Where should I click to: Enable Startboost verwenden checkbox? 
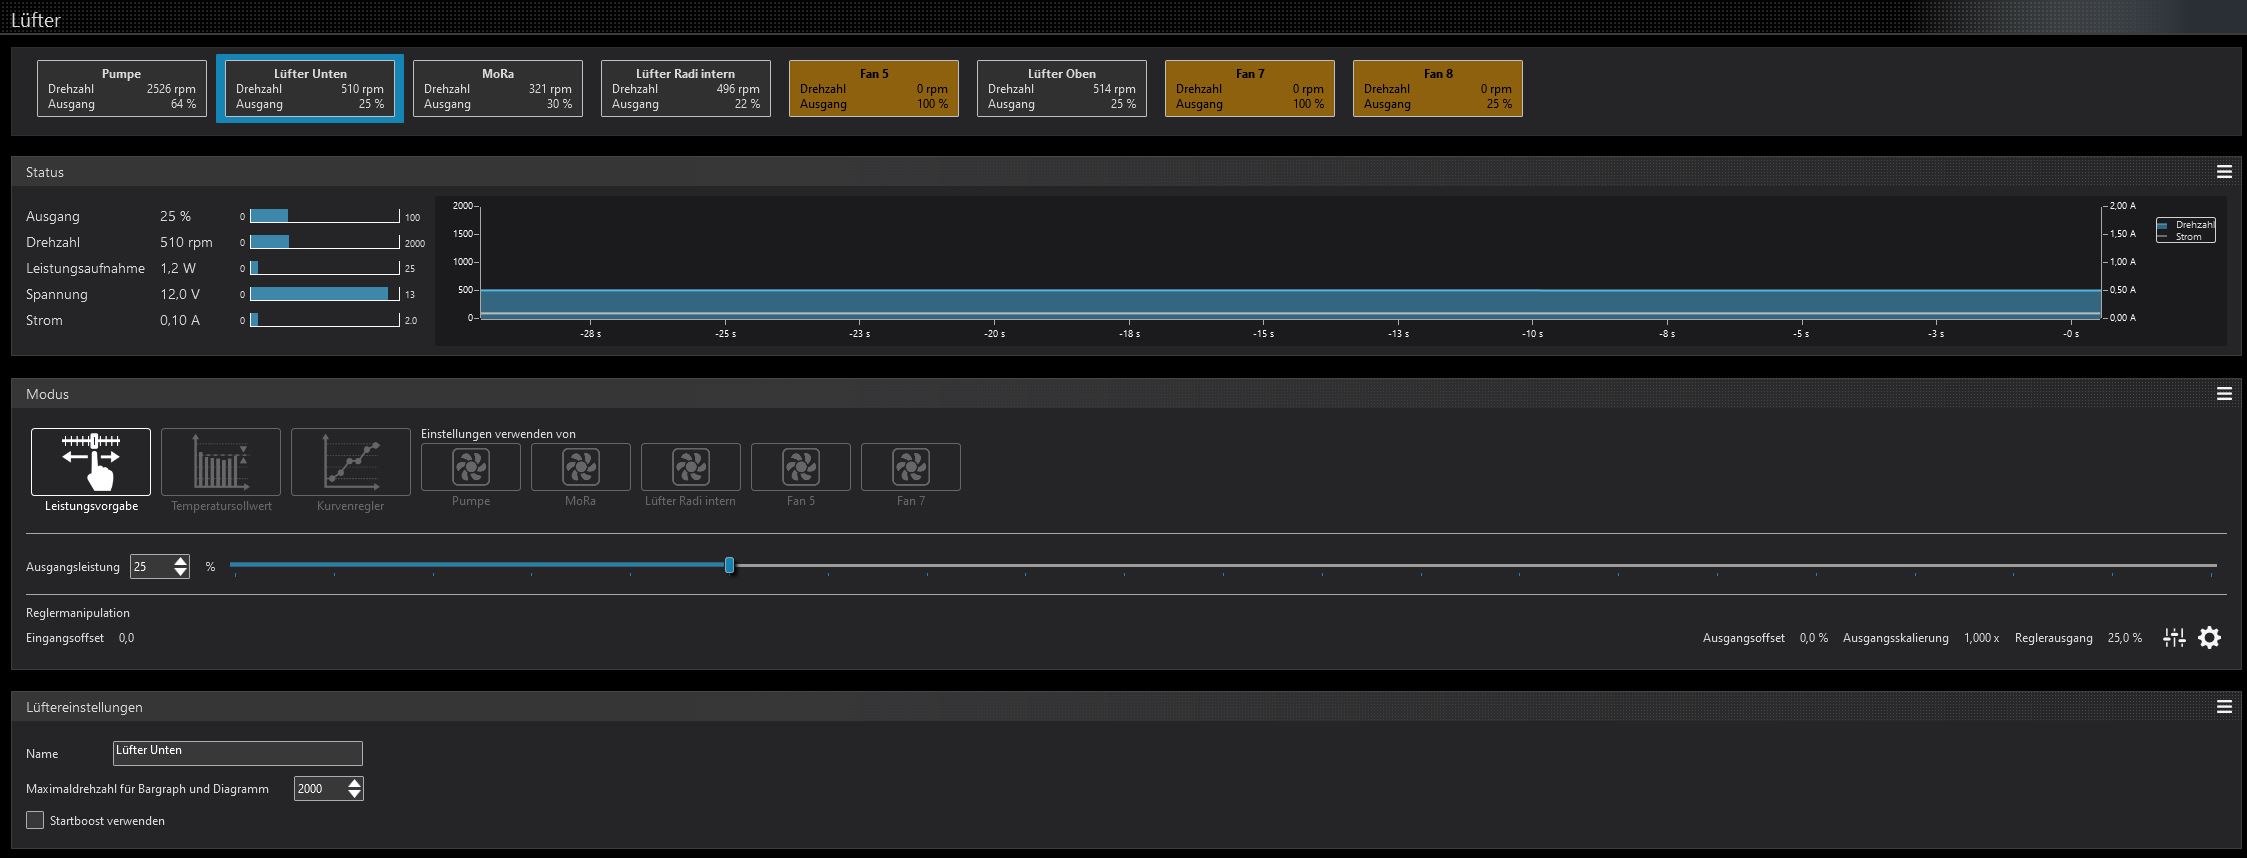[x=35, y=820]
